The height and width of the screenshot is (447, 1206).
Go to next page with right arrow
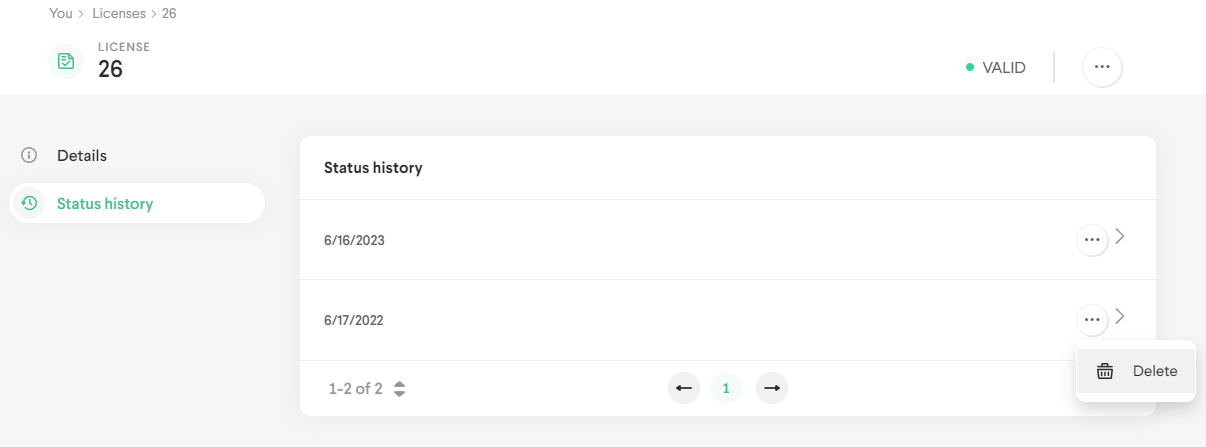(771, 388)
